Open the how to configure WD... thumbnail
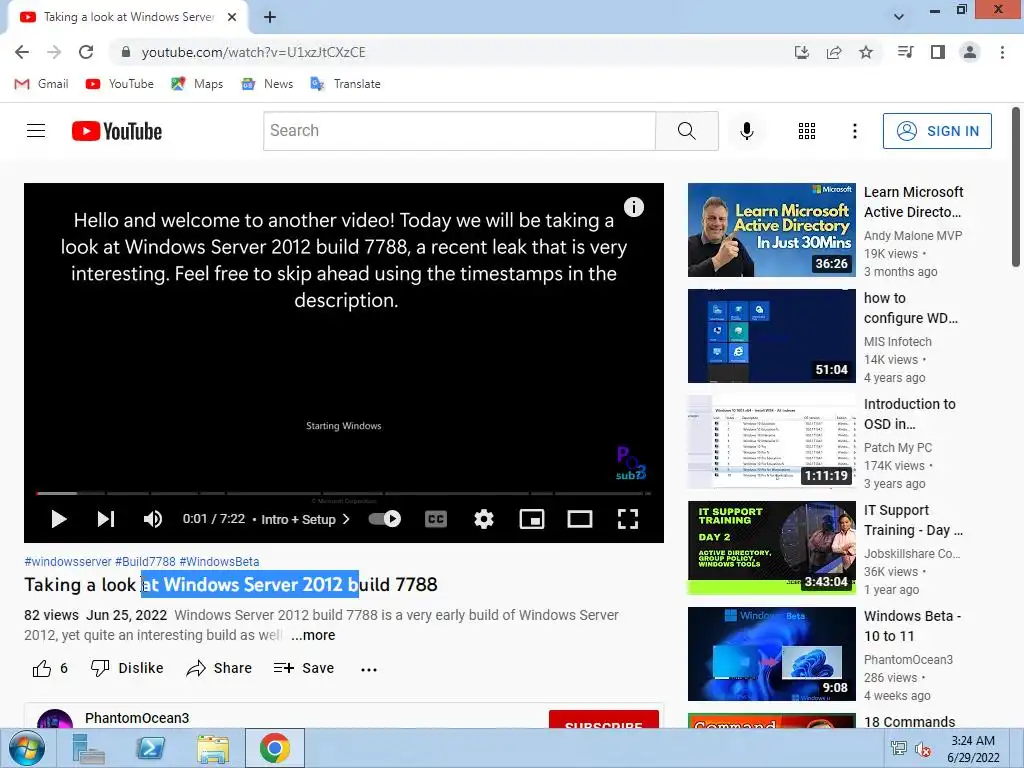The image size is (1024, 768). (x=771, y=336)
